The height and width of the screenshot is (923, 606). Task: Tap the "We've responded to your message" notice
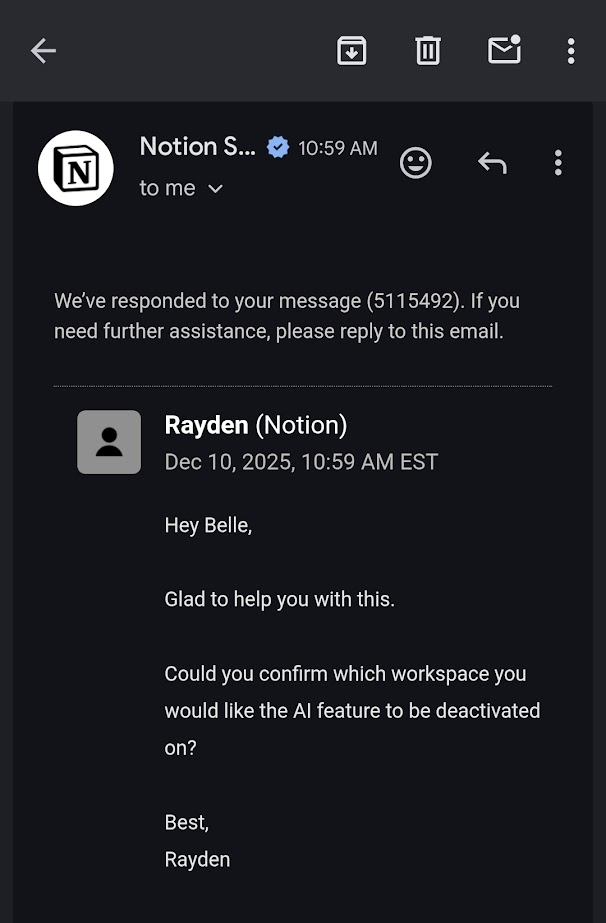(x=288, y=316)
